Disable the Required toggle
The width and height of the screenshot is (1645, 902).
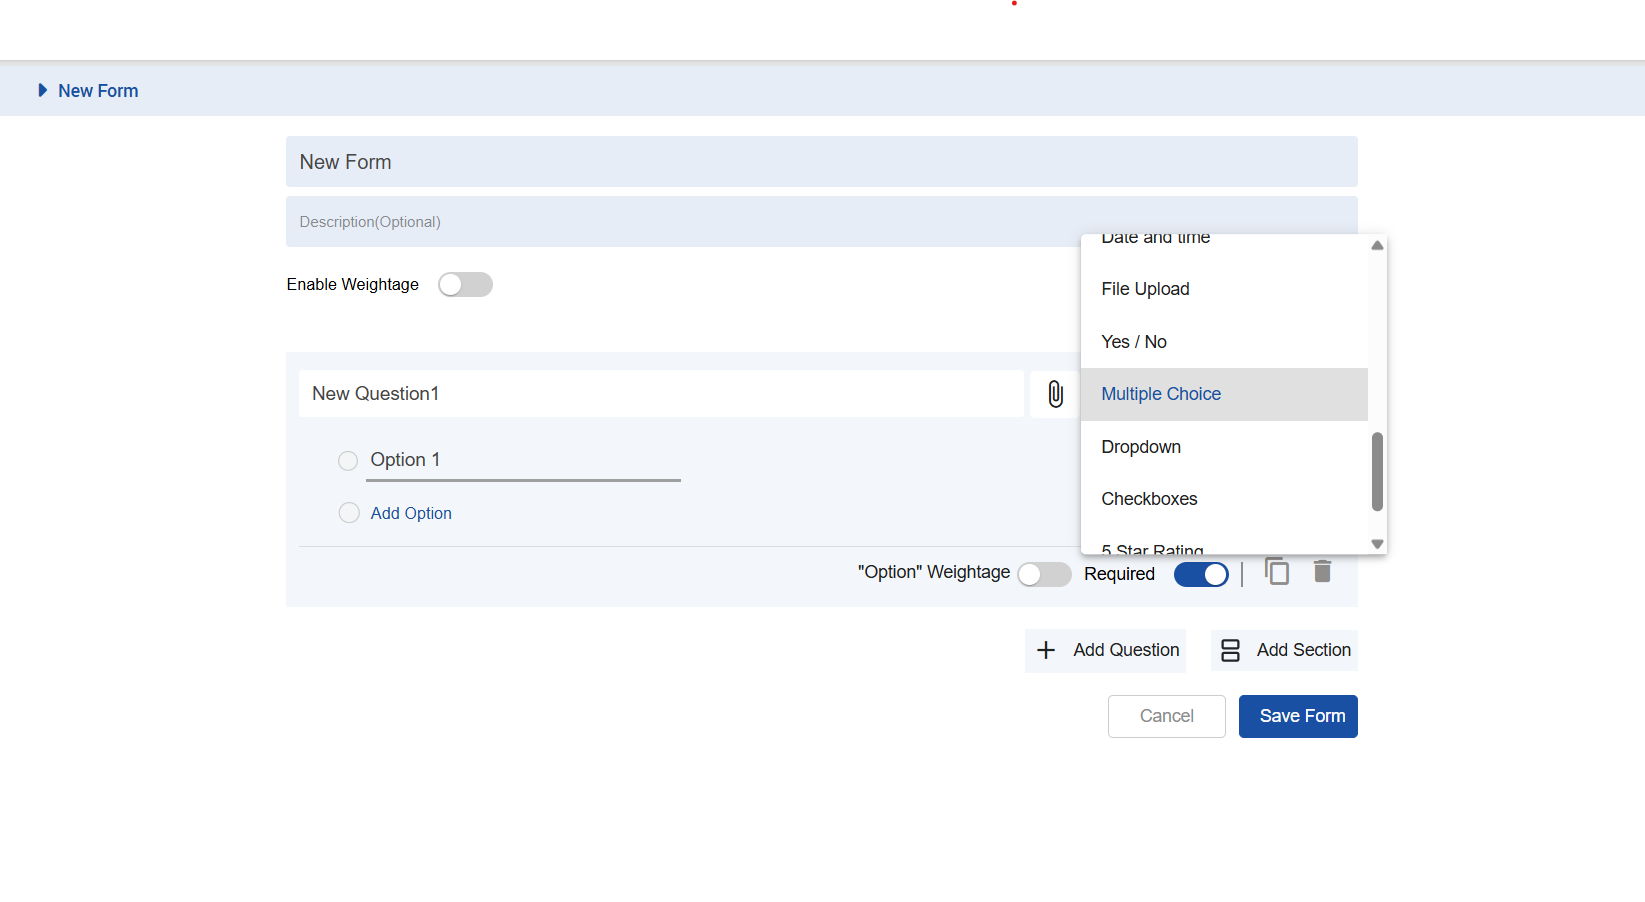(1201, 574)
